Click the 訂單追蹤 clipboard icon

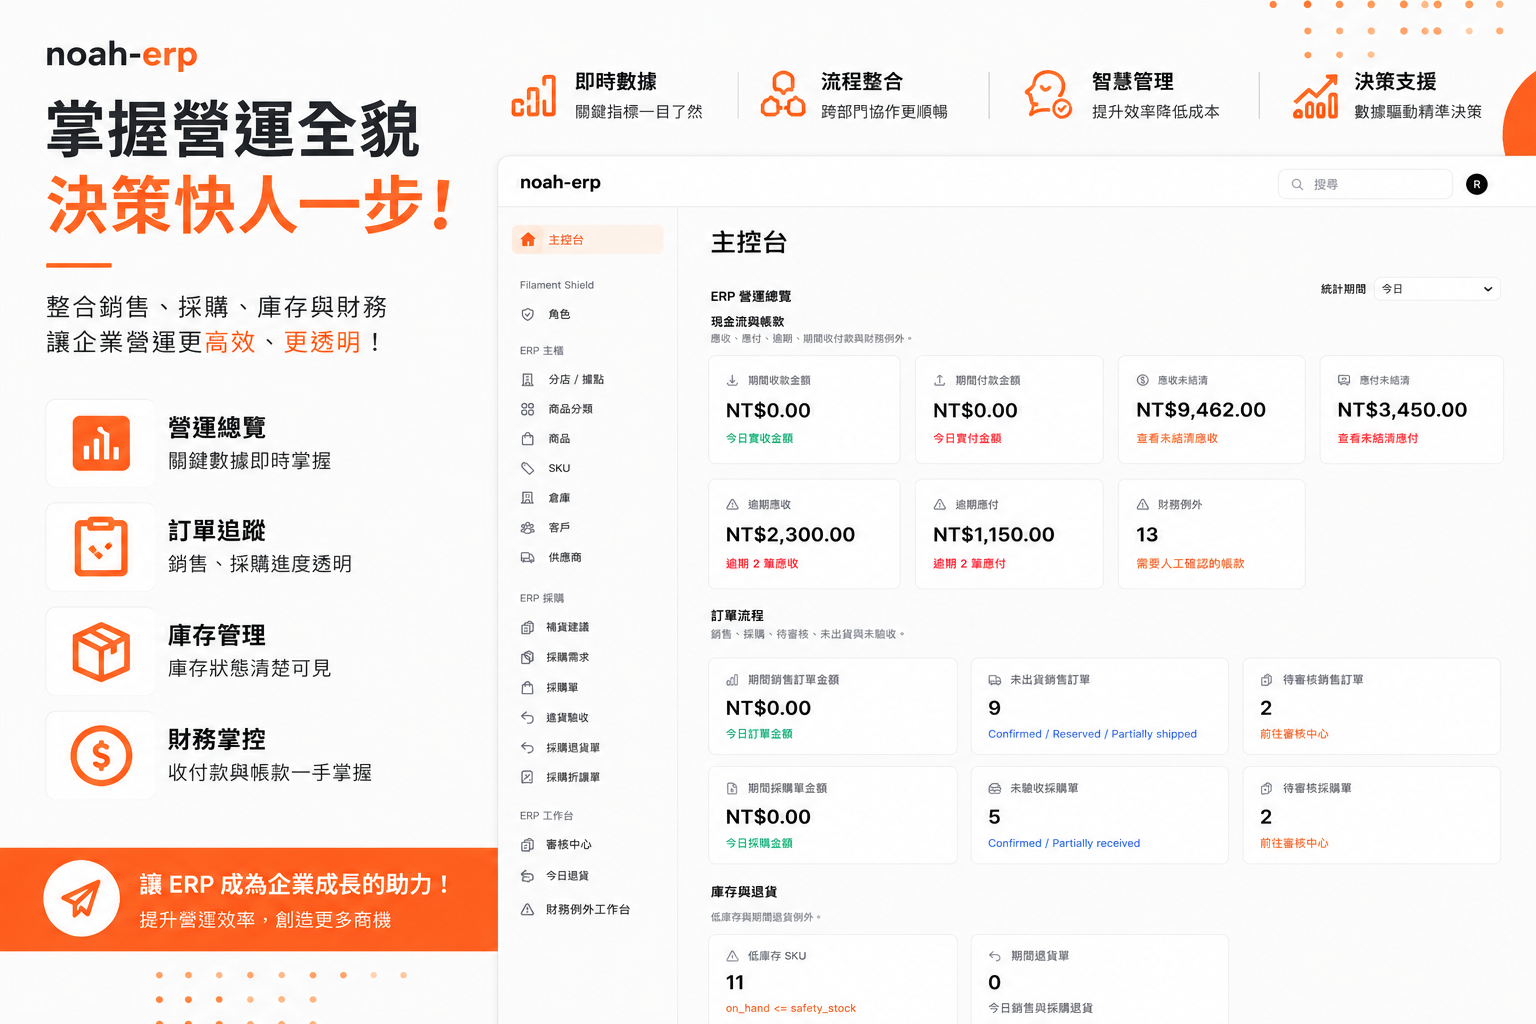(x=101, y=546)
